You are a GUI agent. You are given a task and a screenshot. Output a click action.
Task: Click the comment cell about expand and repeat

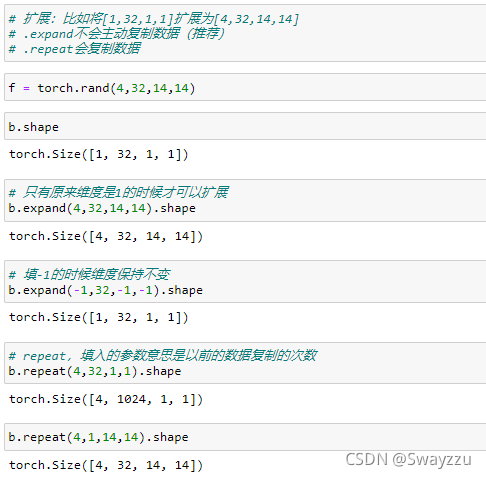coord(245,33)
